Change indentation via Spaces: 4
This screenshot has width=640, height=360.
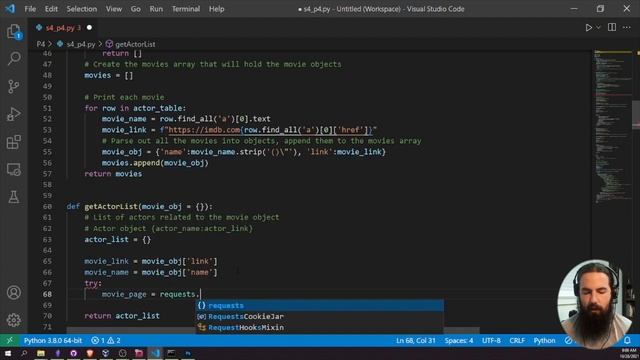point(459,340)
